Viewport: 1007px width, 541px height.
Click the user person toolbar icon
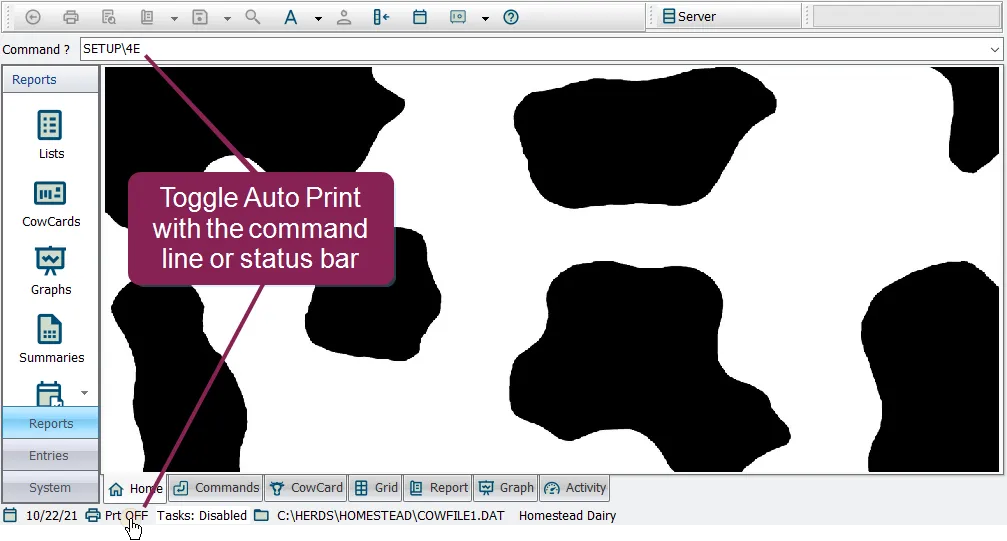click(344, 17)
